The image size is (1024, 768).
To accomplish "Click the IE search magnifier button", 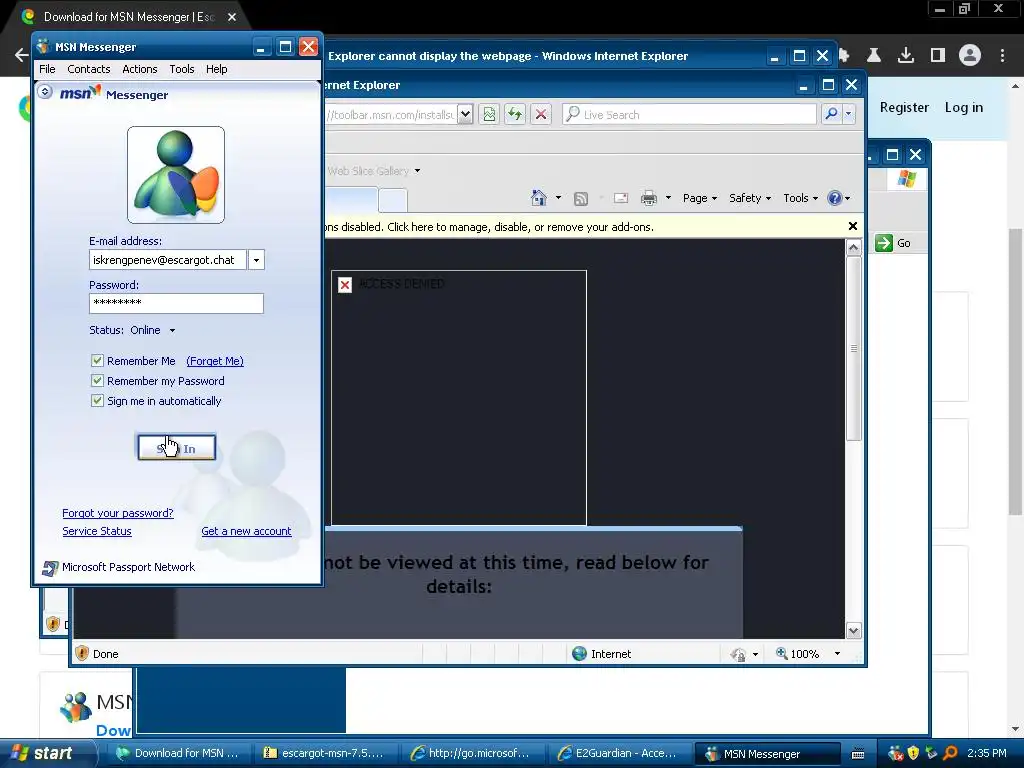I will click(x=831, y=114).
